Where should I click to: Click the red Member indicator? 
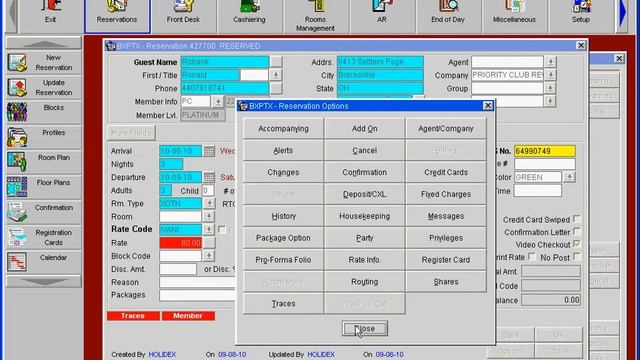(x=188, y=316)
